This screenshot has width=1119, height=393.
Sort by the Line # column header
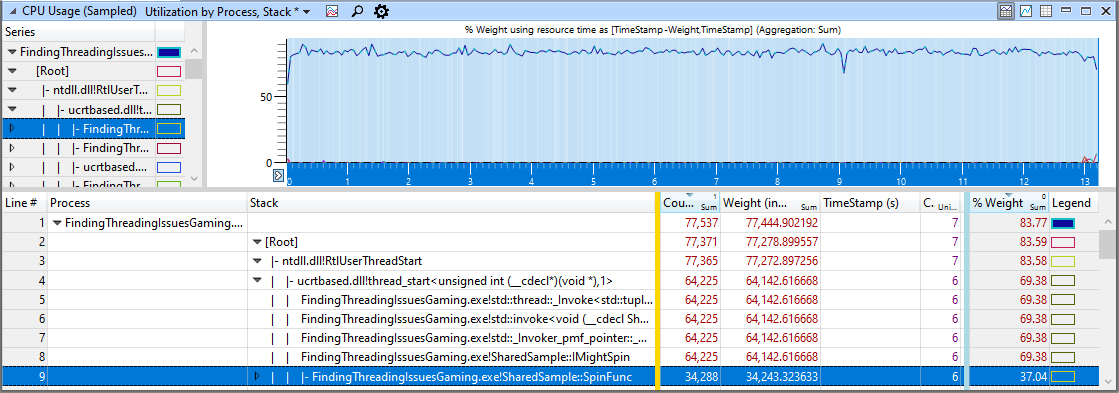tap(24, 203)
